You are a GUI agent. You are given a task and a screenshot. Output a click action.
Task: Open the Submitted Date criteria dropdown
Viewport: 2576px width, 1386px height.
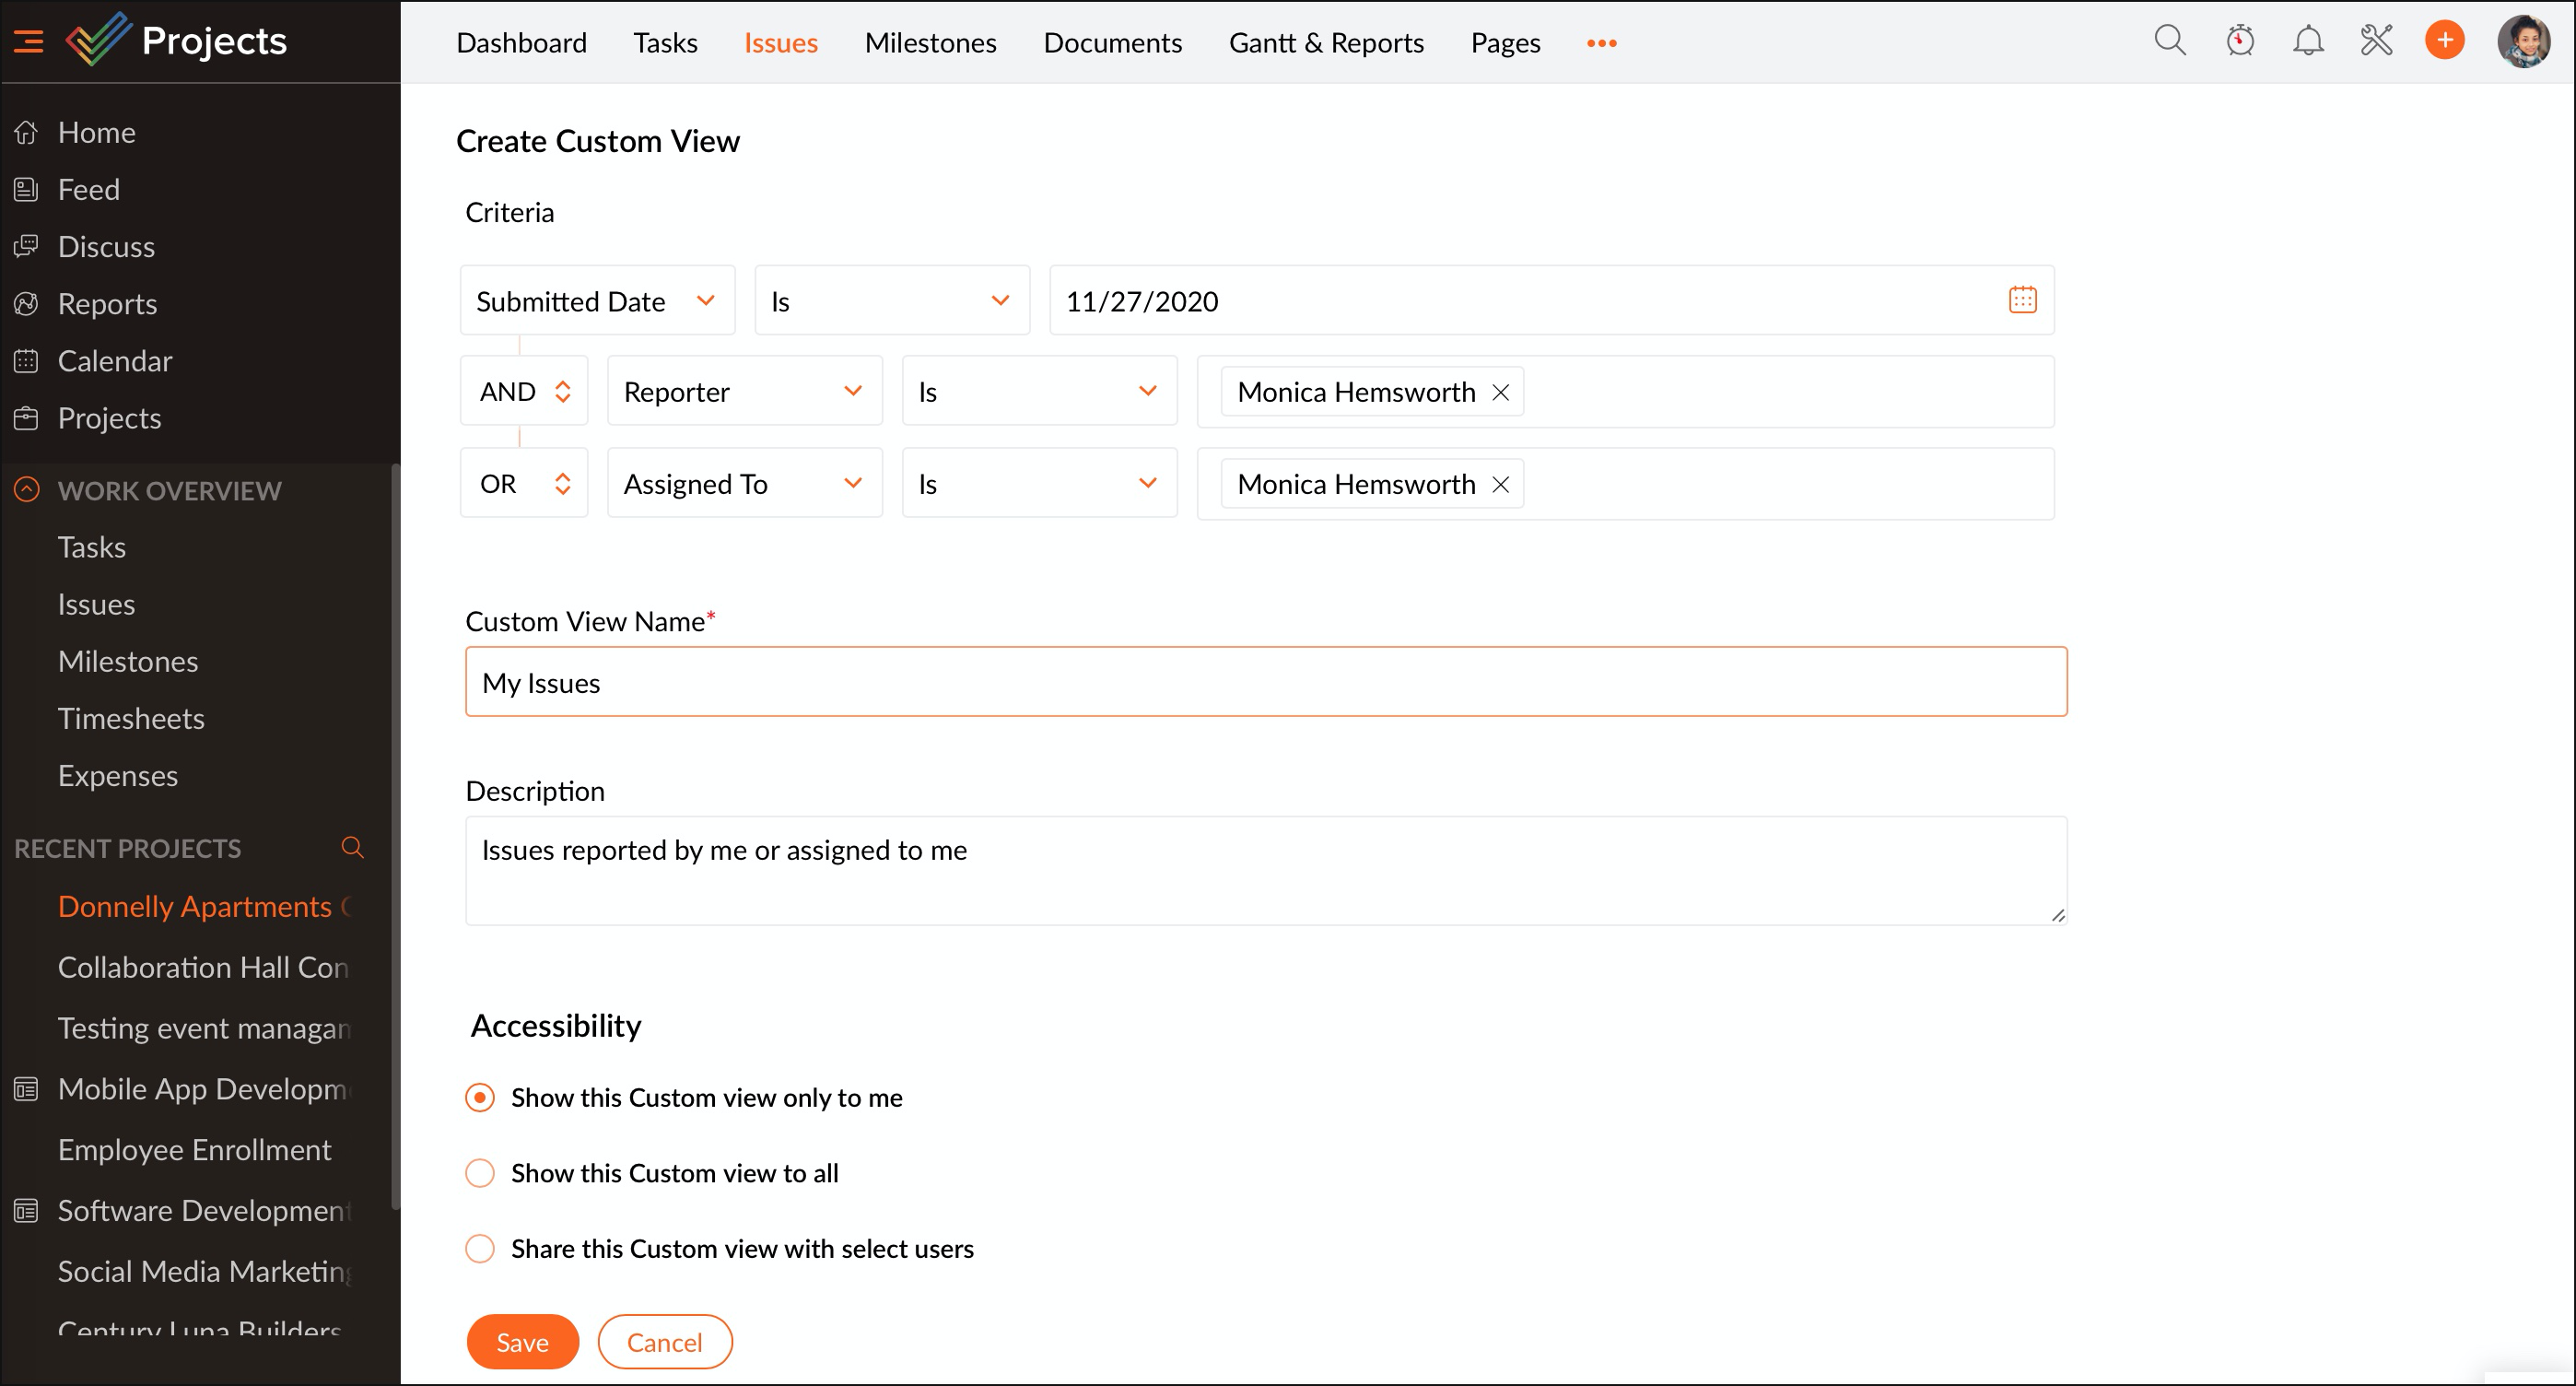coord(597,300)
